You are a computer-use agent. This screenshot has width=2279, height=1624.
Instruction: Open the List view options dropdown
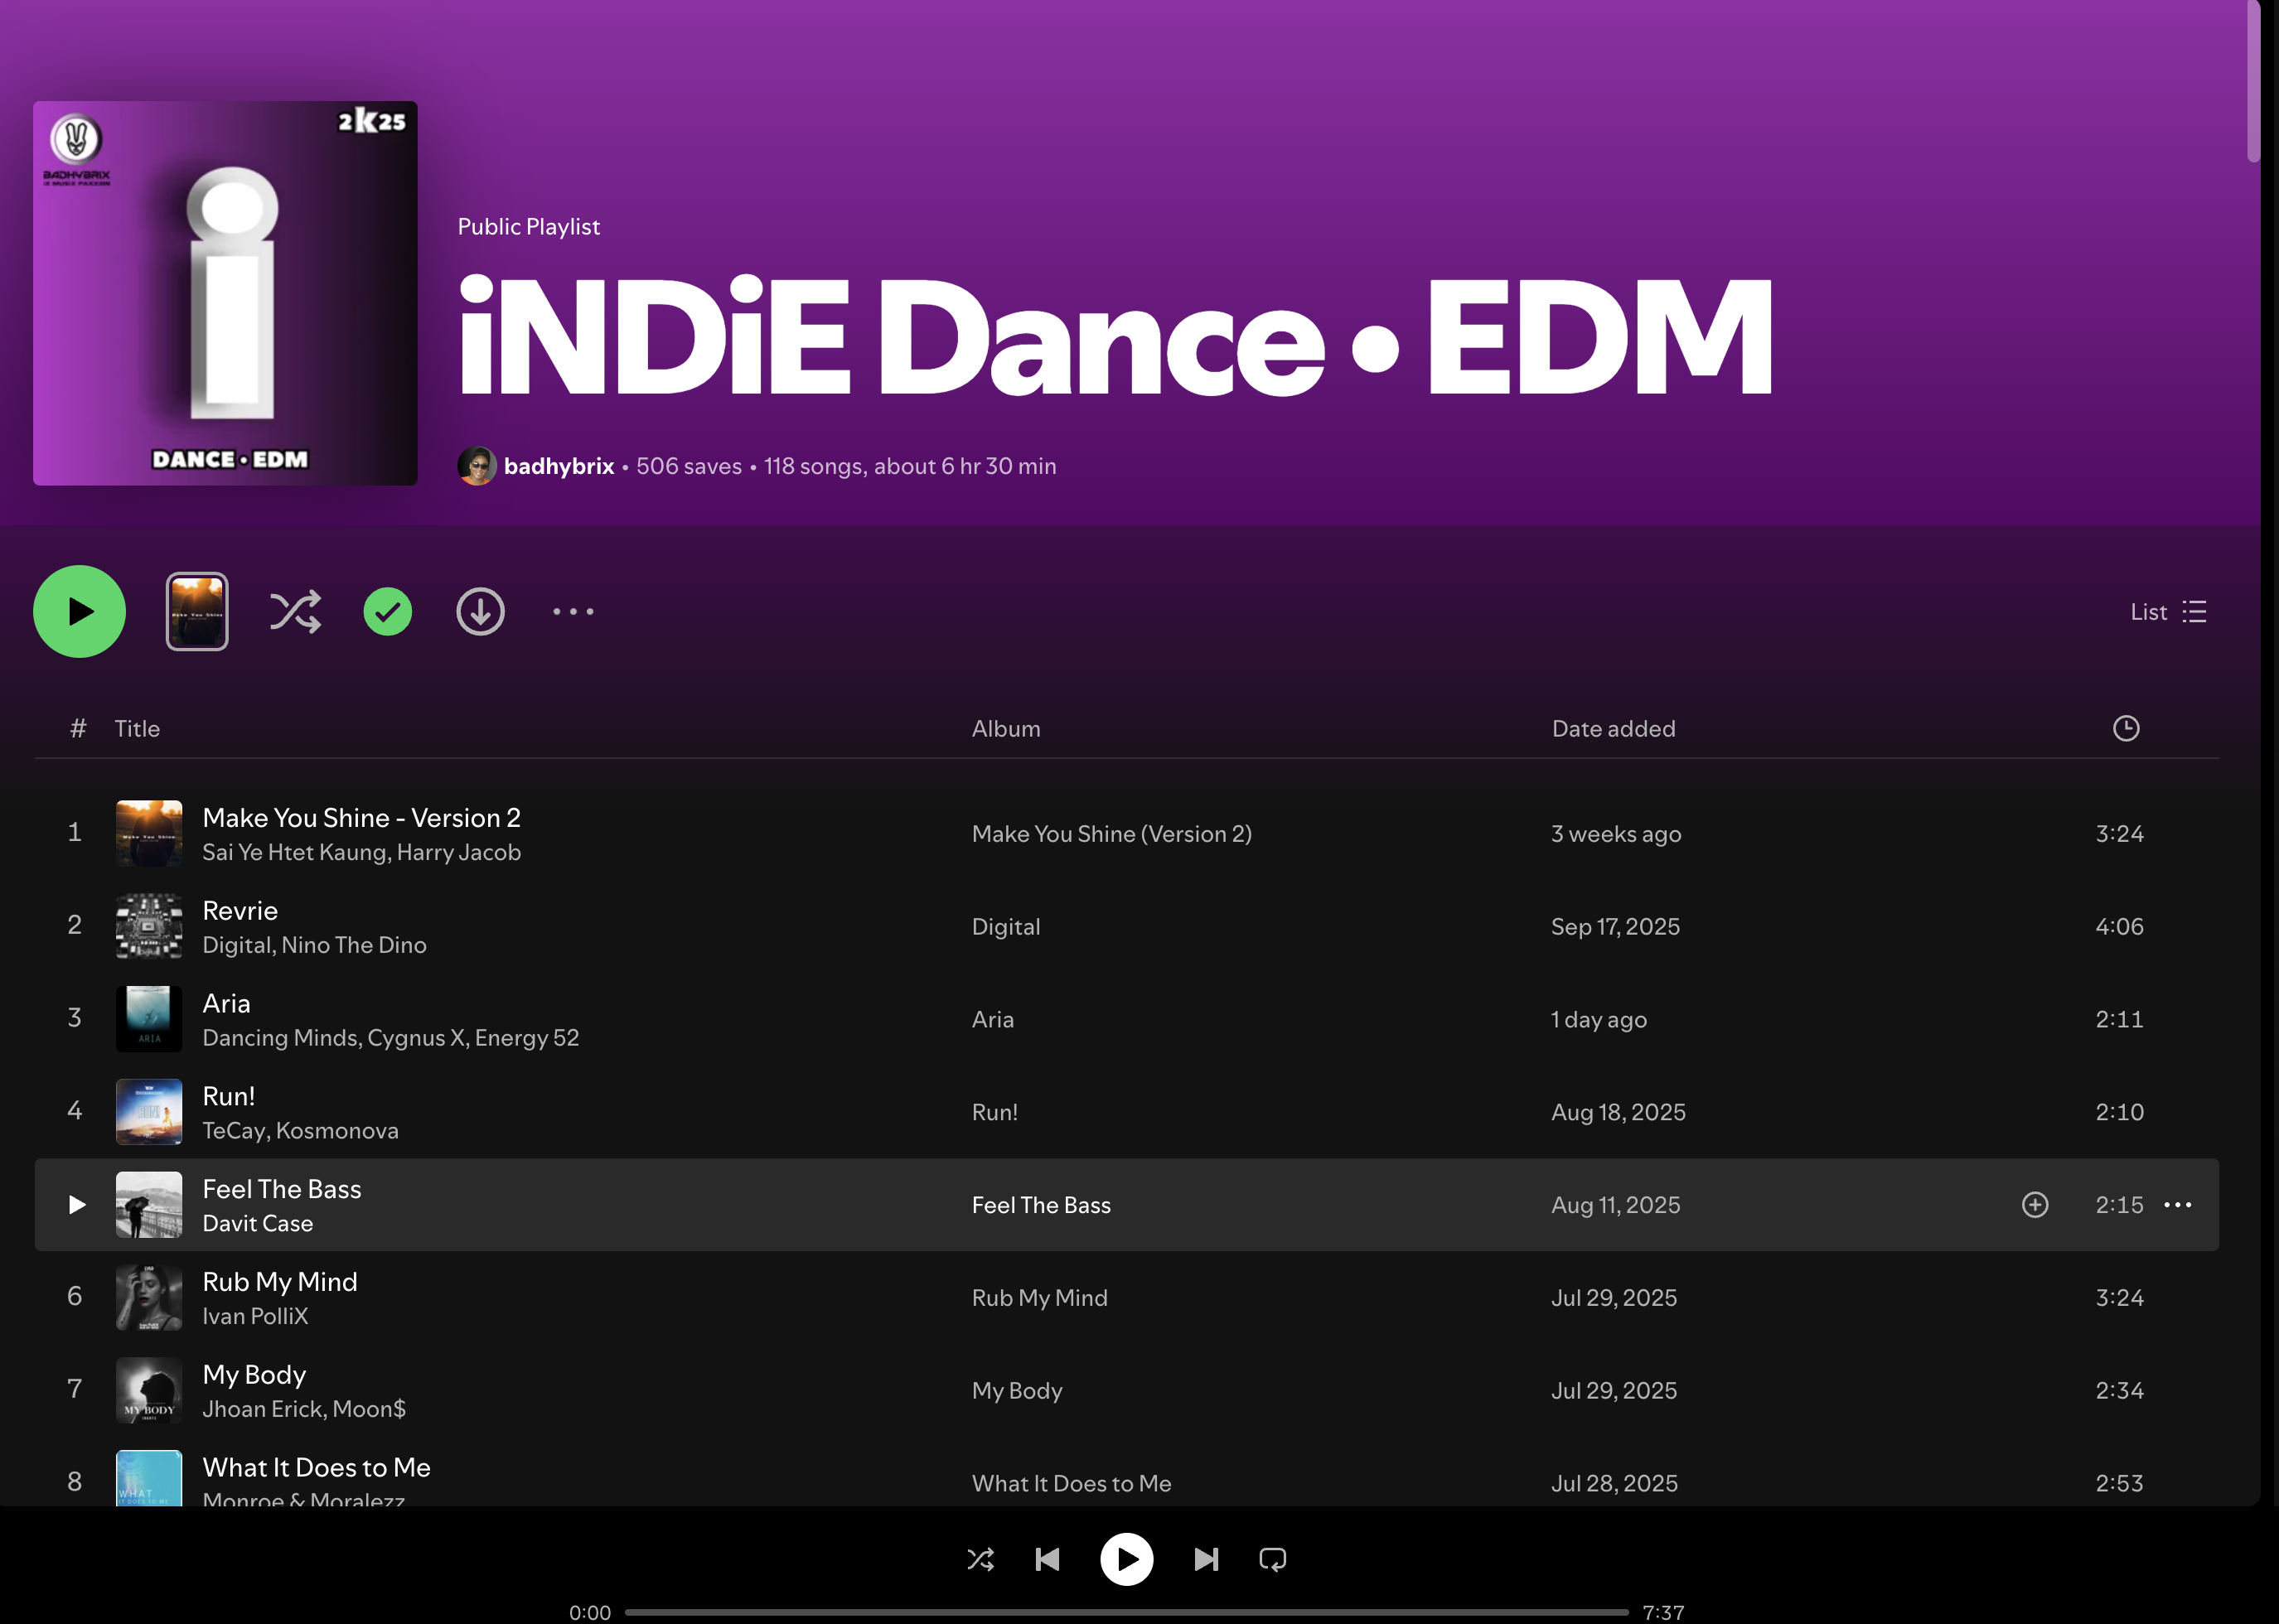coord(2168,612)
